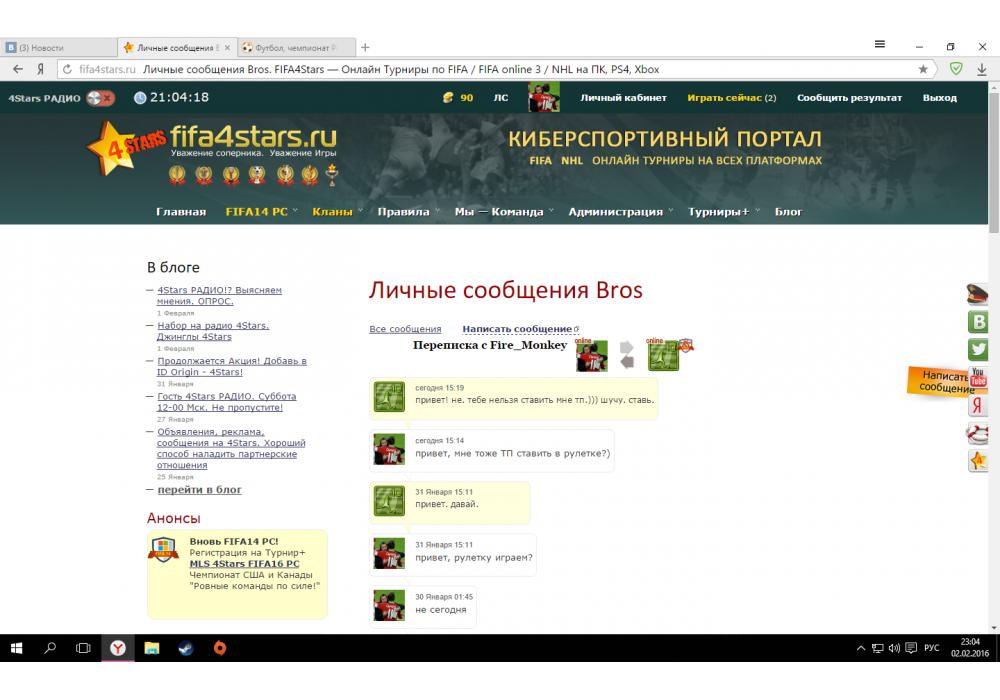
Task: Open Steam from the taskbar
Action: 186,648
